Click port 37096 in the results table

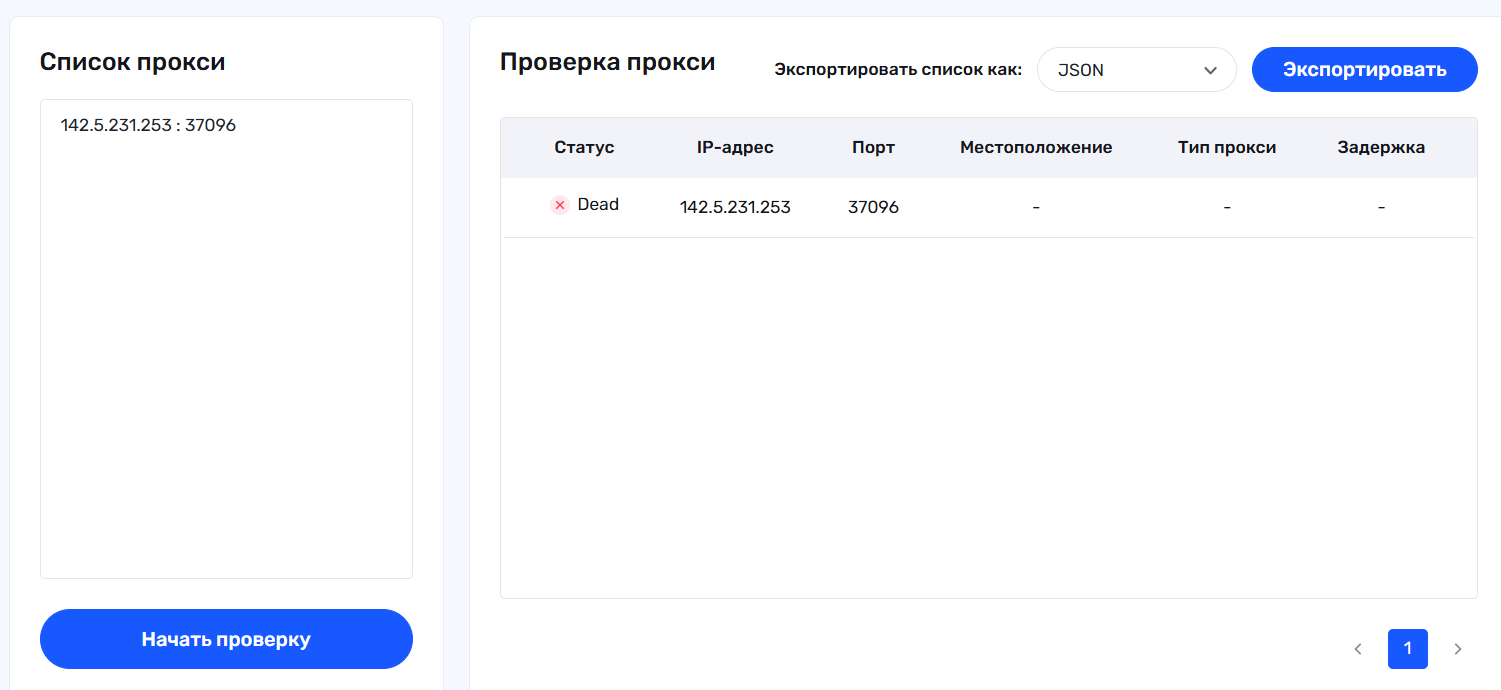873,208
